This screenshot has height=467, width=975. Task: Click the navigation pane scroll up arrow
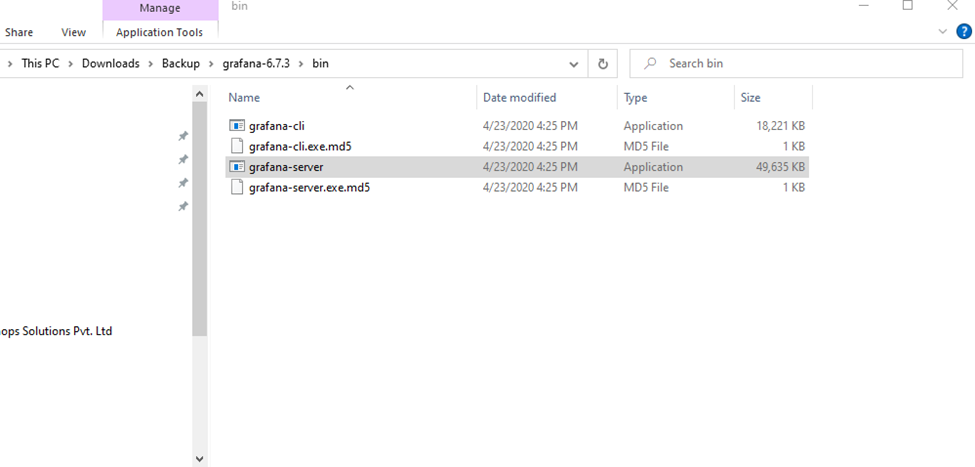click(199, 94)
